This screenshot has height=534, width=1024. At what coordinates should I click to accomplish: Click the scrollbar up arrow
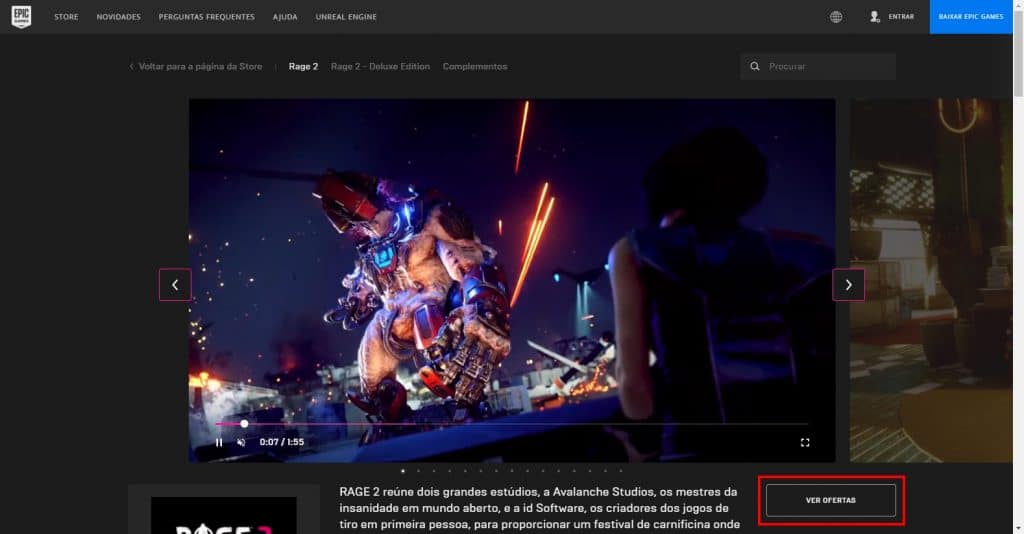coord(1018,5)
